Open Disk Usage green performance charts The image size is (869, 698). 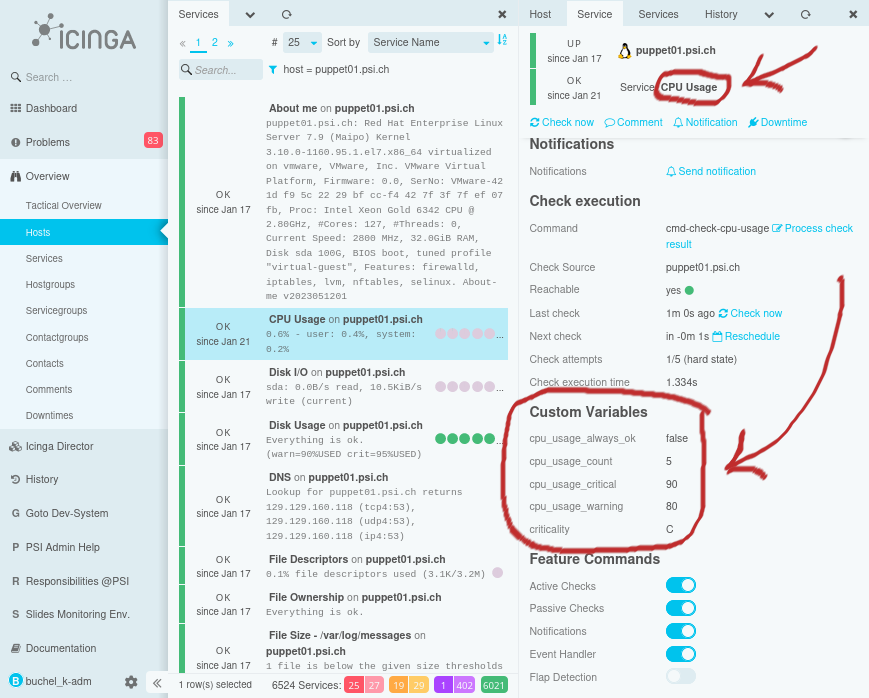pos(469,439)
